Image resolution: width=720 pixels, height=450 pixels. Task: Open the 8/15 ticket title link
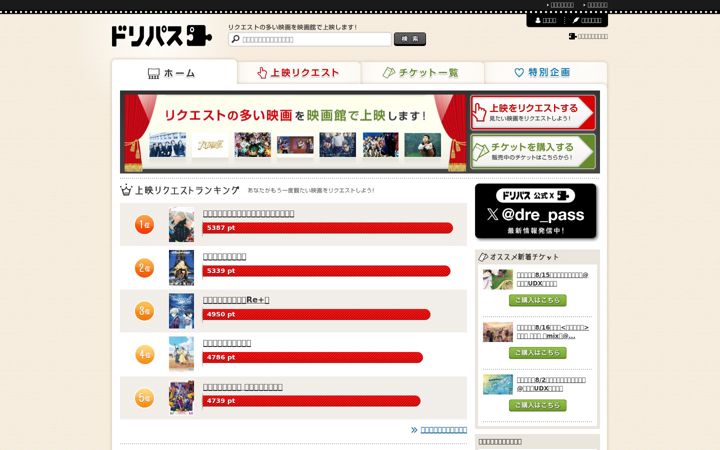point(552,279)
